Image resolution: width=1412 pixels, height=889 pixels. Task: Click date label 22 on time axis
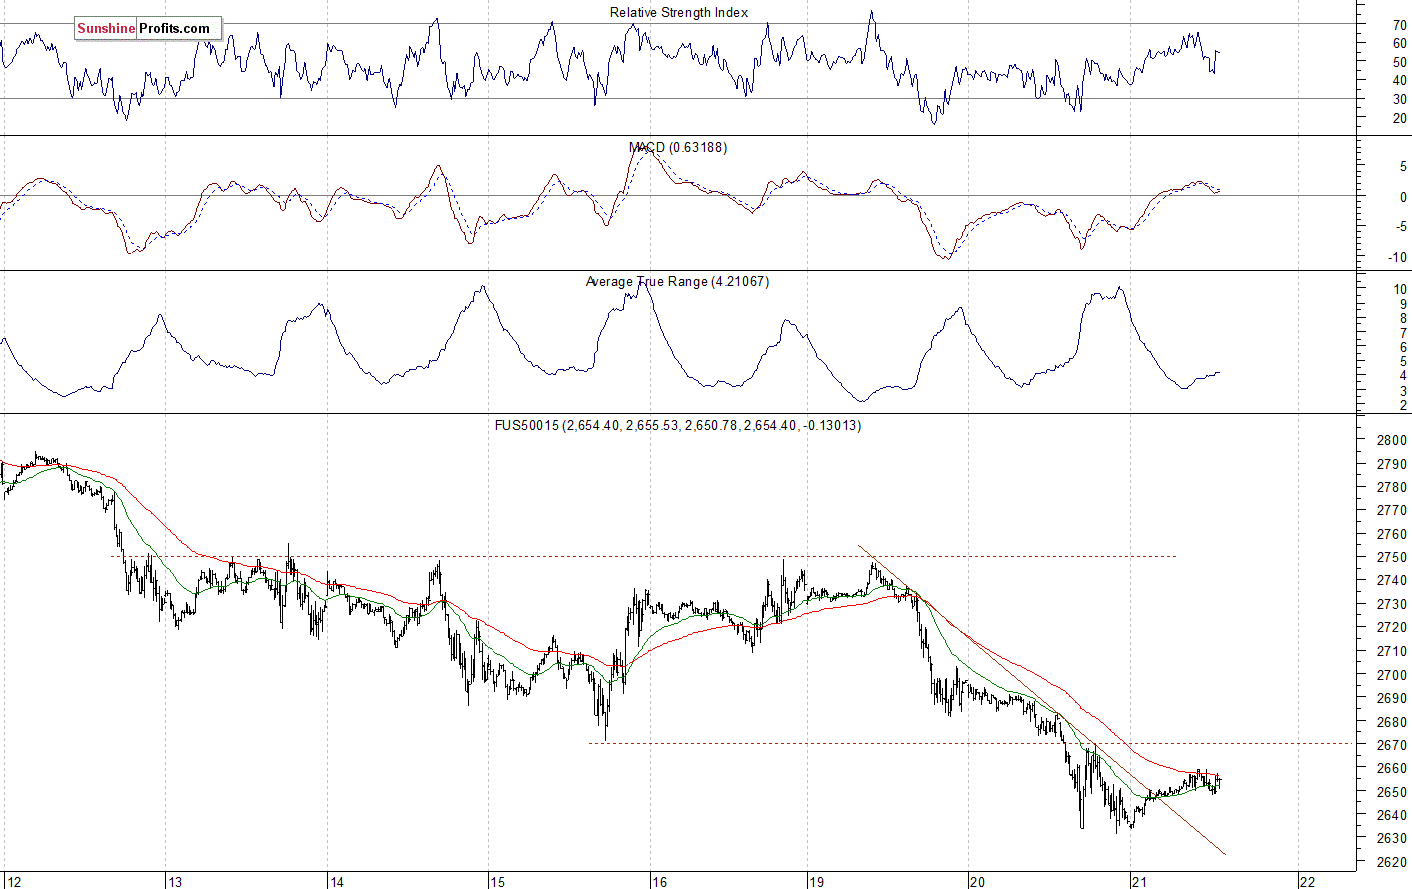(x=1307, y=881)
